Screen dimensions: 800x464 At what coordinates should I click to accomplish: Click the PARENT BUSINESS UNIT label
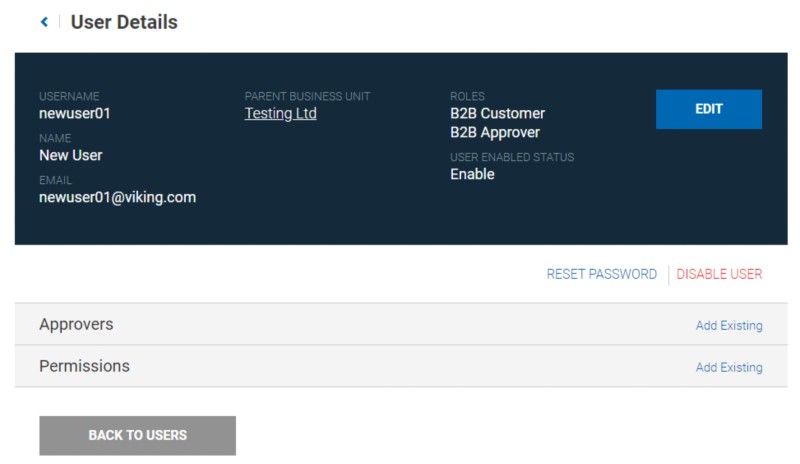(307, 97)
